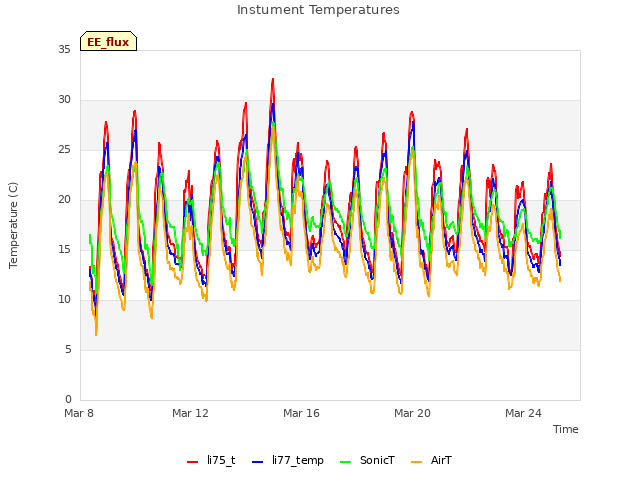Click the red li75_t legend swatch
Screen dimensions: 640x480
[x=192, y=462]
